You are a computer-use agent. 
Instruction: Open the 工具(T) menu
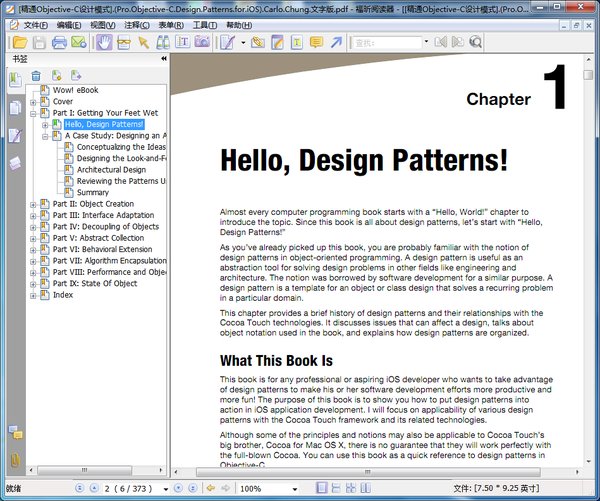204,24
